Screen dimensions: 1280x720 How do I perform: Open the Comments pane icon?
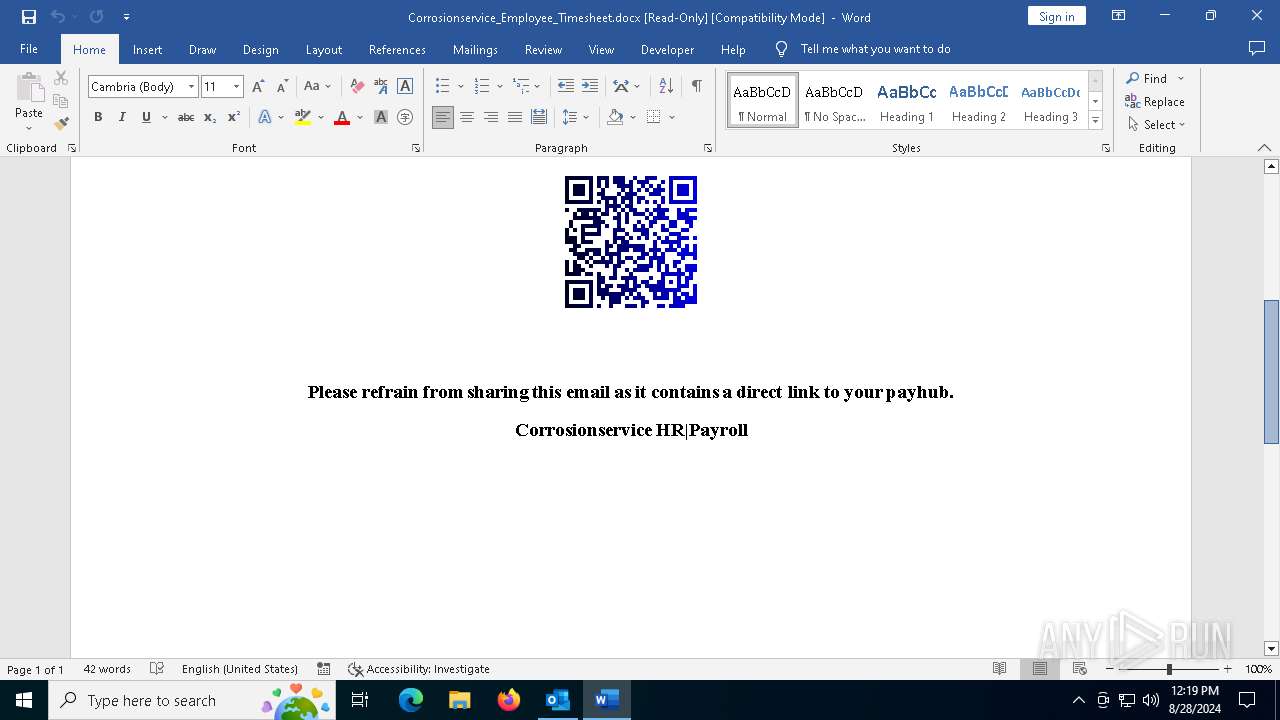pos(1257,49)
